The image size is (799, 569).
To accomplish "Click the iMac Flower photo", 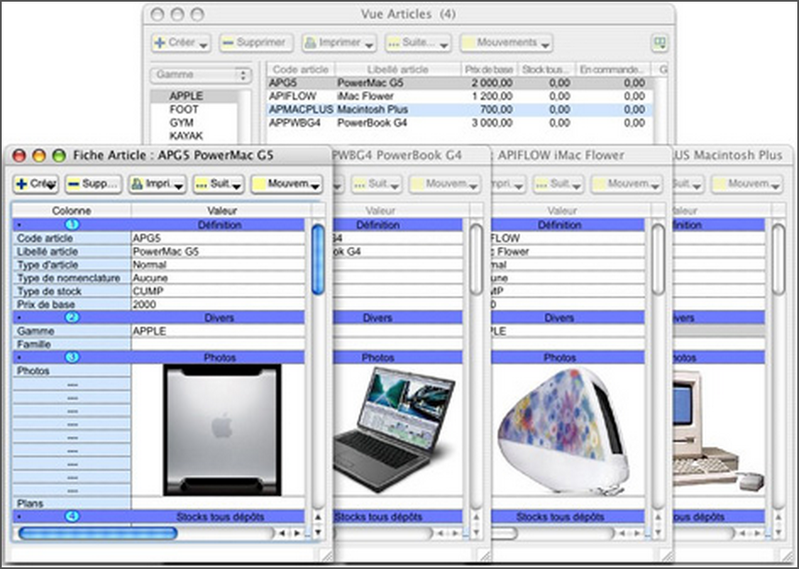I will click(x=563, y=430).
